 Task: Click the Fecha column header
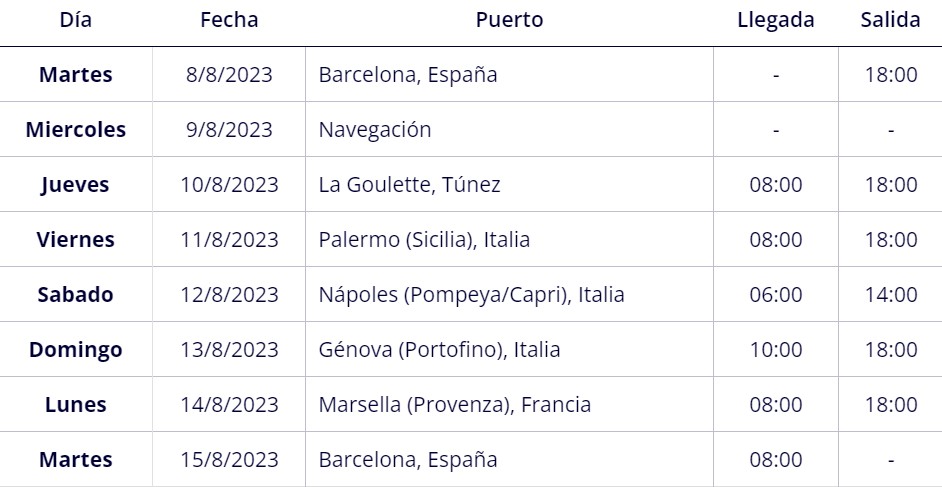click(x=229, y=20)
